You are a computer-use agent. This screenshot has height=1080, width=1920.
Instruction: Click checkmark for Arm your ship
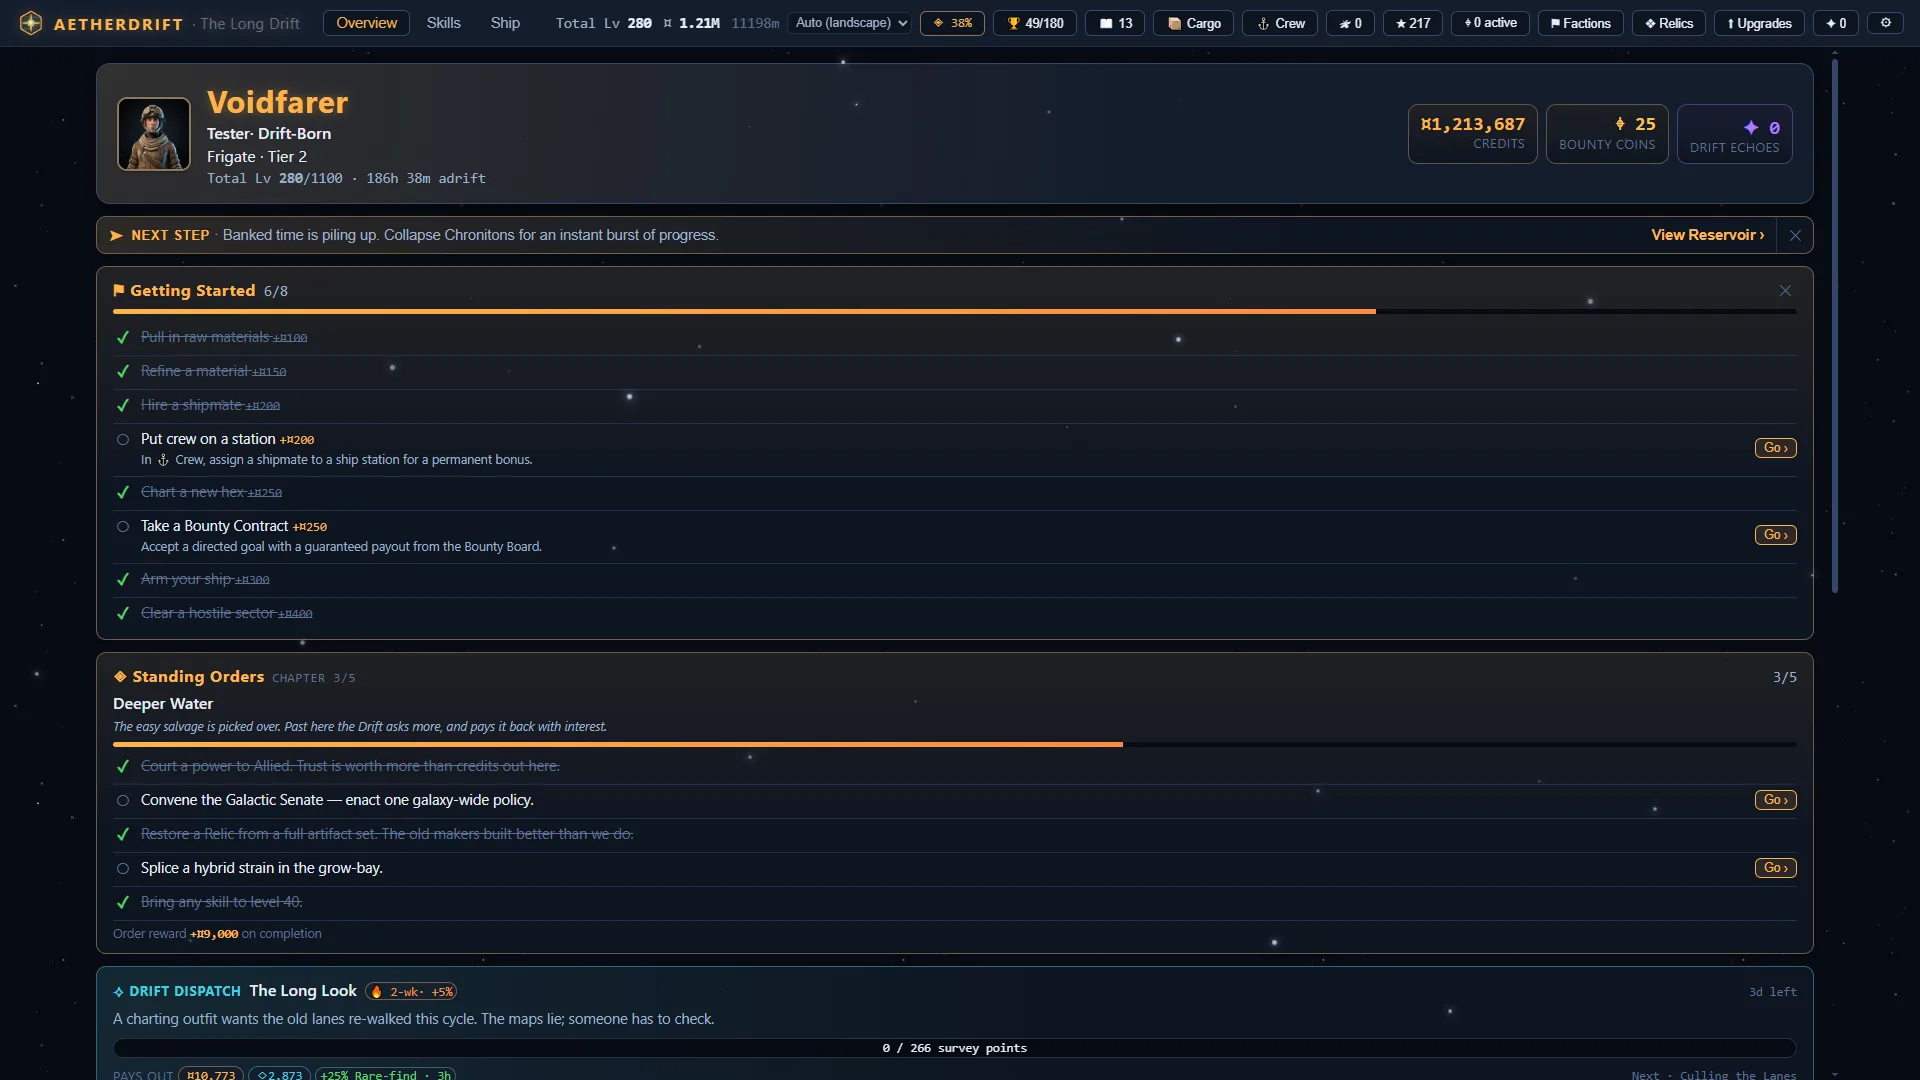coord(123,580)
